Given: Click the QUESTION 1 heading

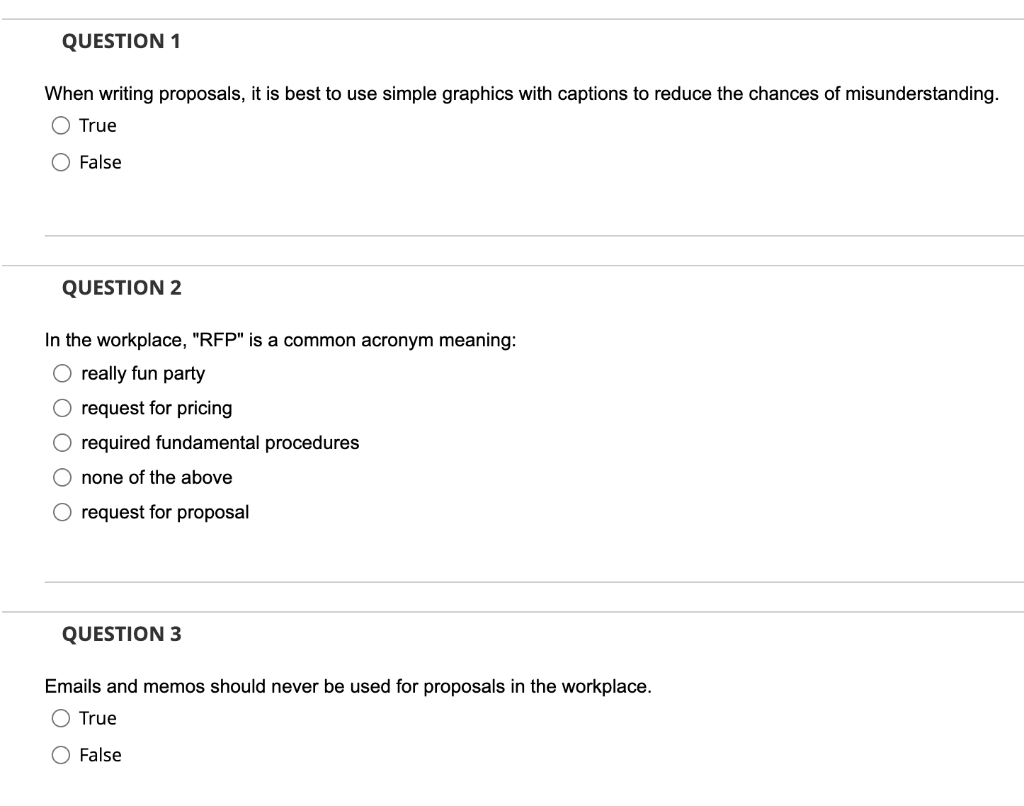Looking at the screenshot, I should pos(120,41).
